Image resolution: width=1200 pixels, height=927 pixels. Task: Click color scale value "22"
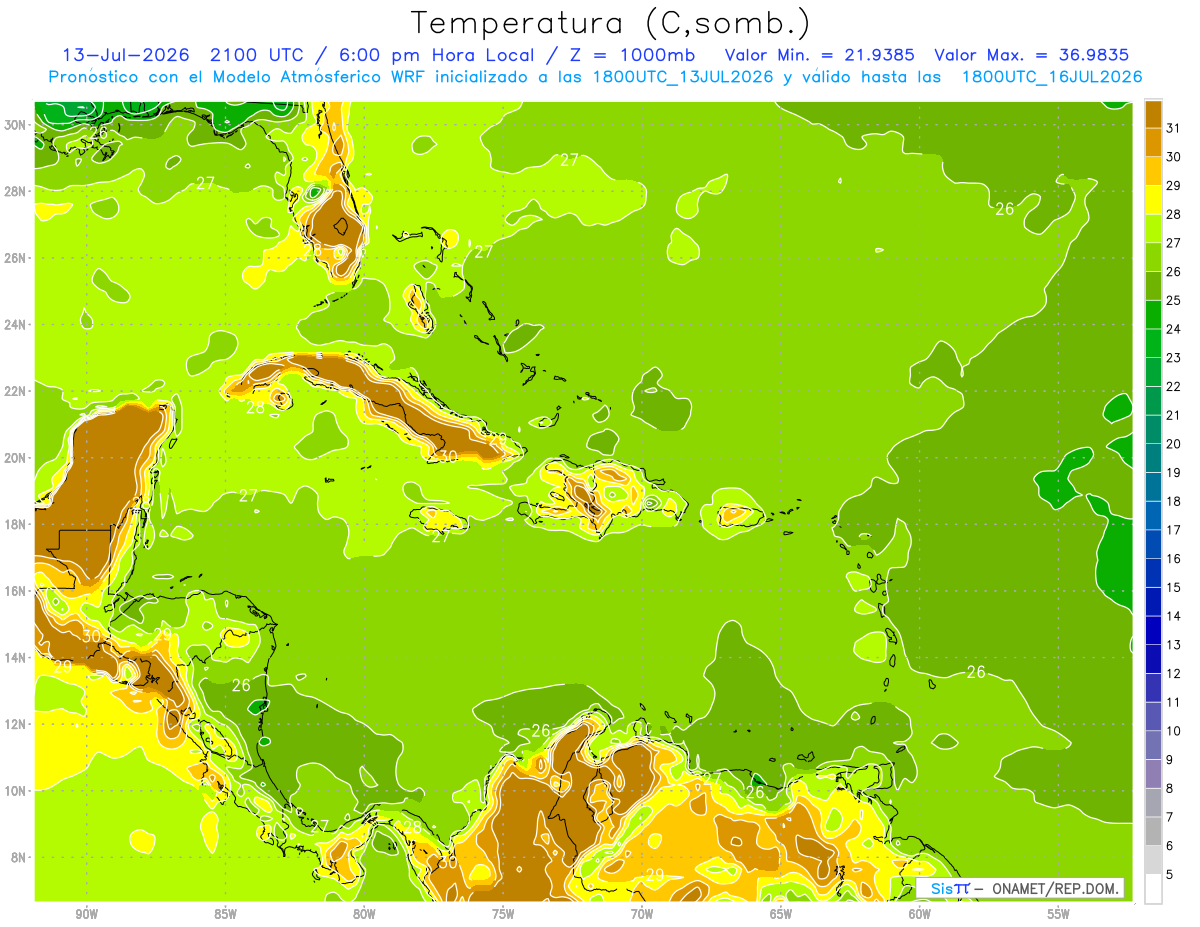[1174, 386]
